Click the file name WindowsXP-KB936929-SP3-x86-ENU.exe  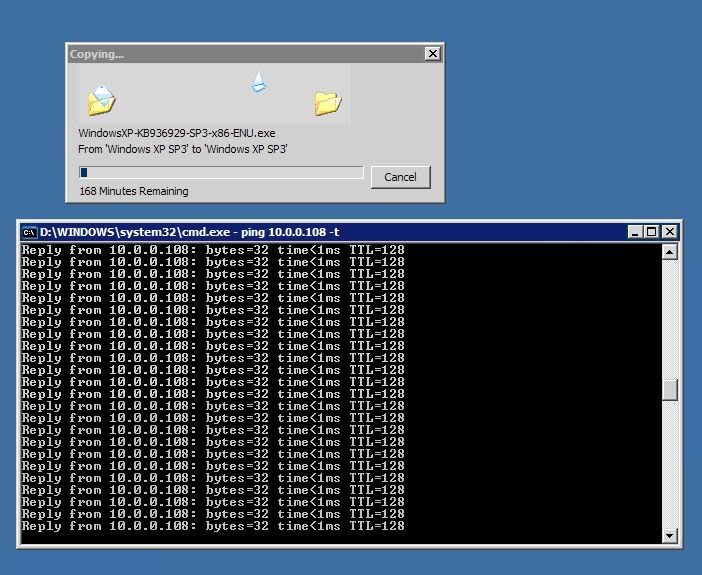177,133
